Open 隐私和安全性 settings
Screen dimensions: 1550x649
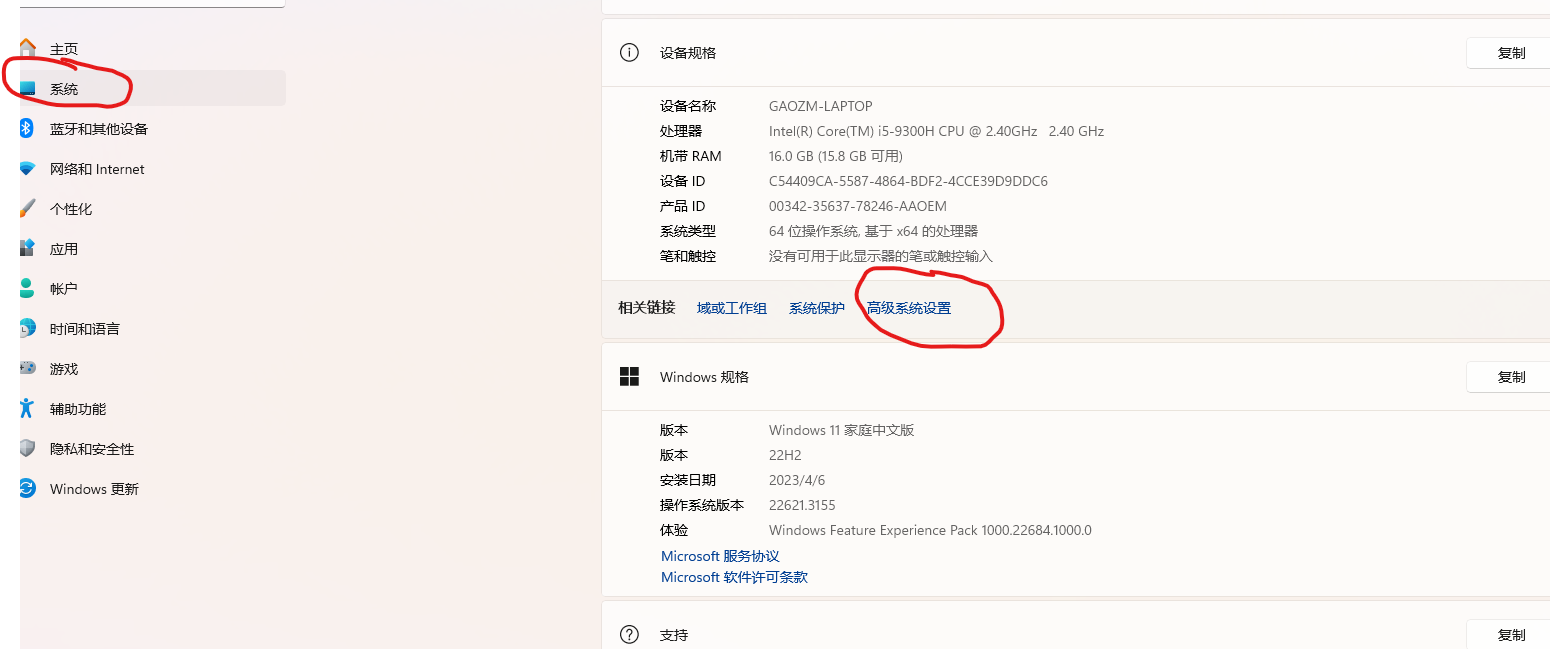point(153,449)
